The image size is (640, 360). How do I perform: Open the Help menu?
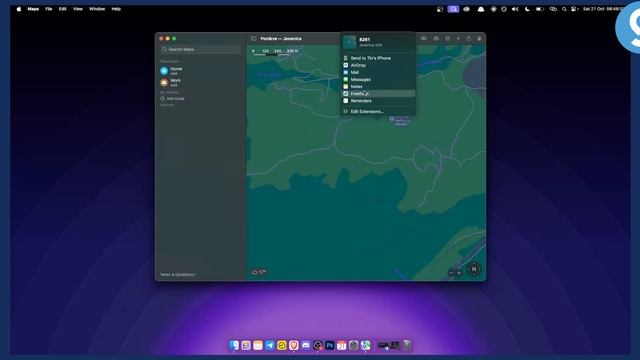pos(116,9)
